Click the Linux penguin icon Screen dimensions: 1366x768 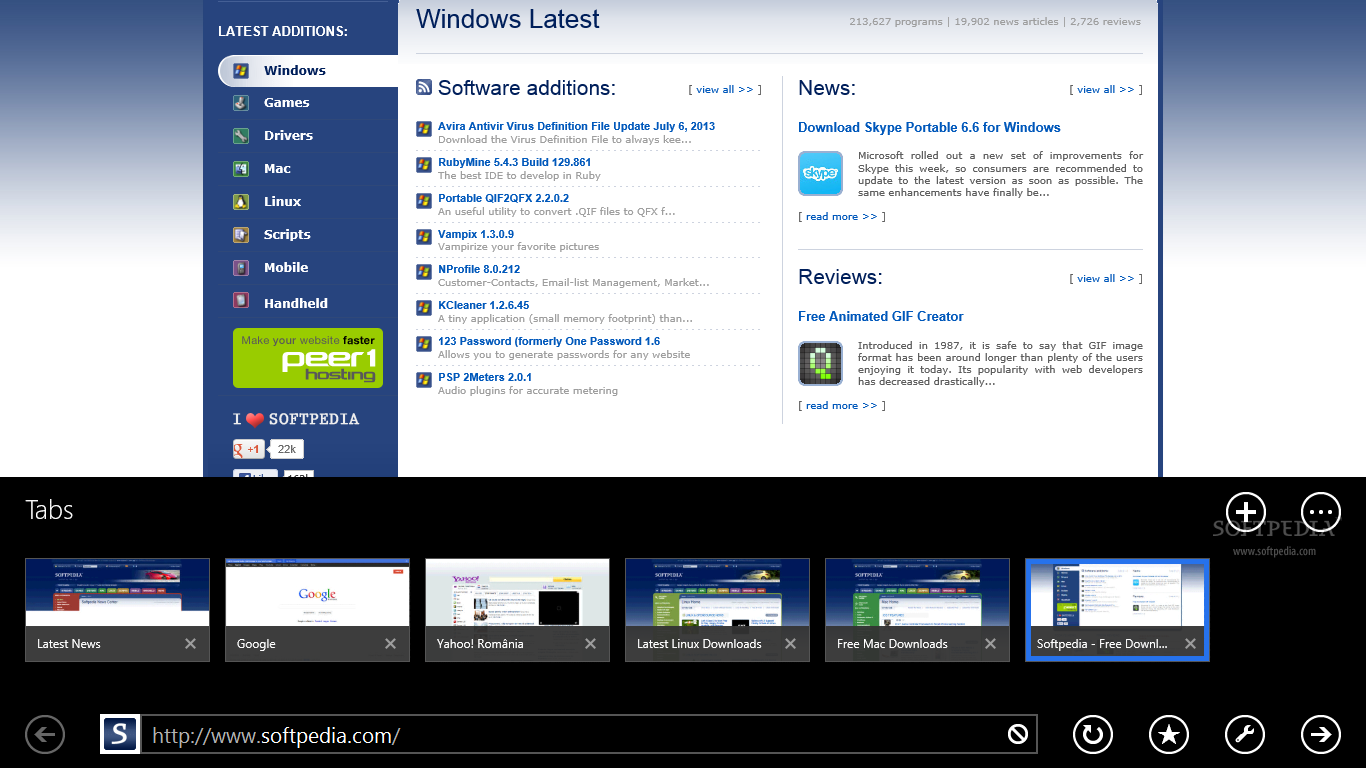pos(241,201)
